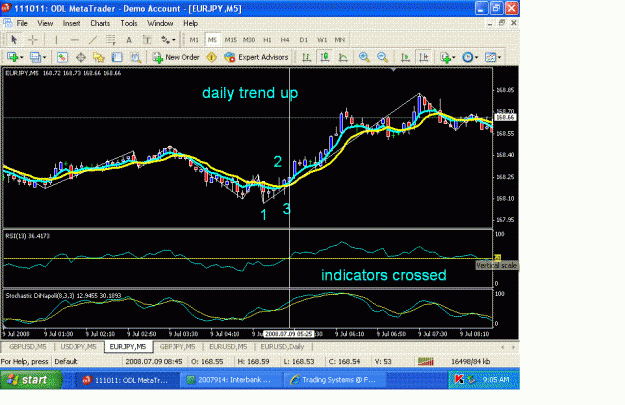Image resolution: width=625 pixels, height=405 pixels.
Task: Show the Terminal window icon
Action: (117, 57)
